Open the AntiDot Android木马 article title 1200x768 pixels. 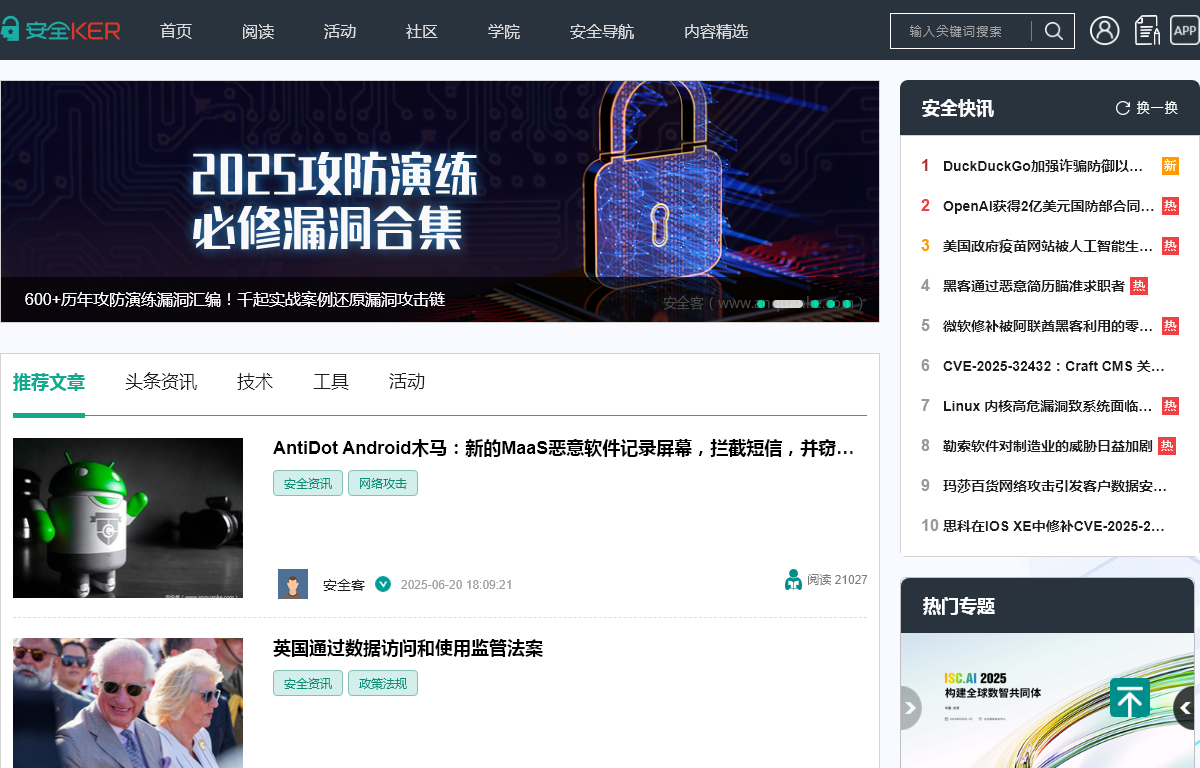(x=563, y=448)
